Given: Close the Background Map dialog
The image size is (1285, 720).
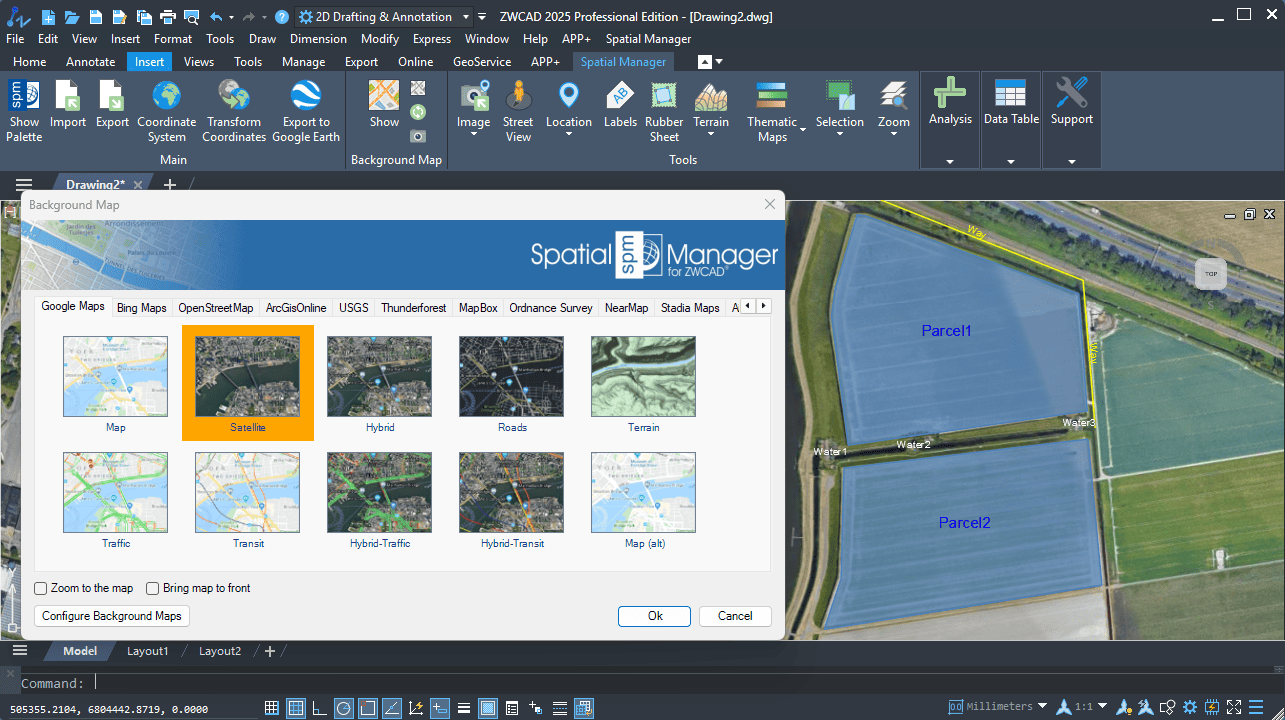Looking at the screenshot, I should [770, 204].
